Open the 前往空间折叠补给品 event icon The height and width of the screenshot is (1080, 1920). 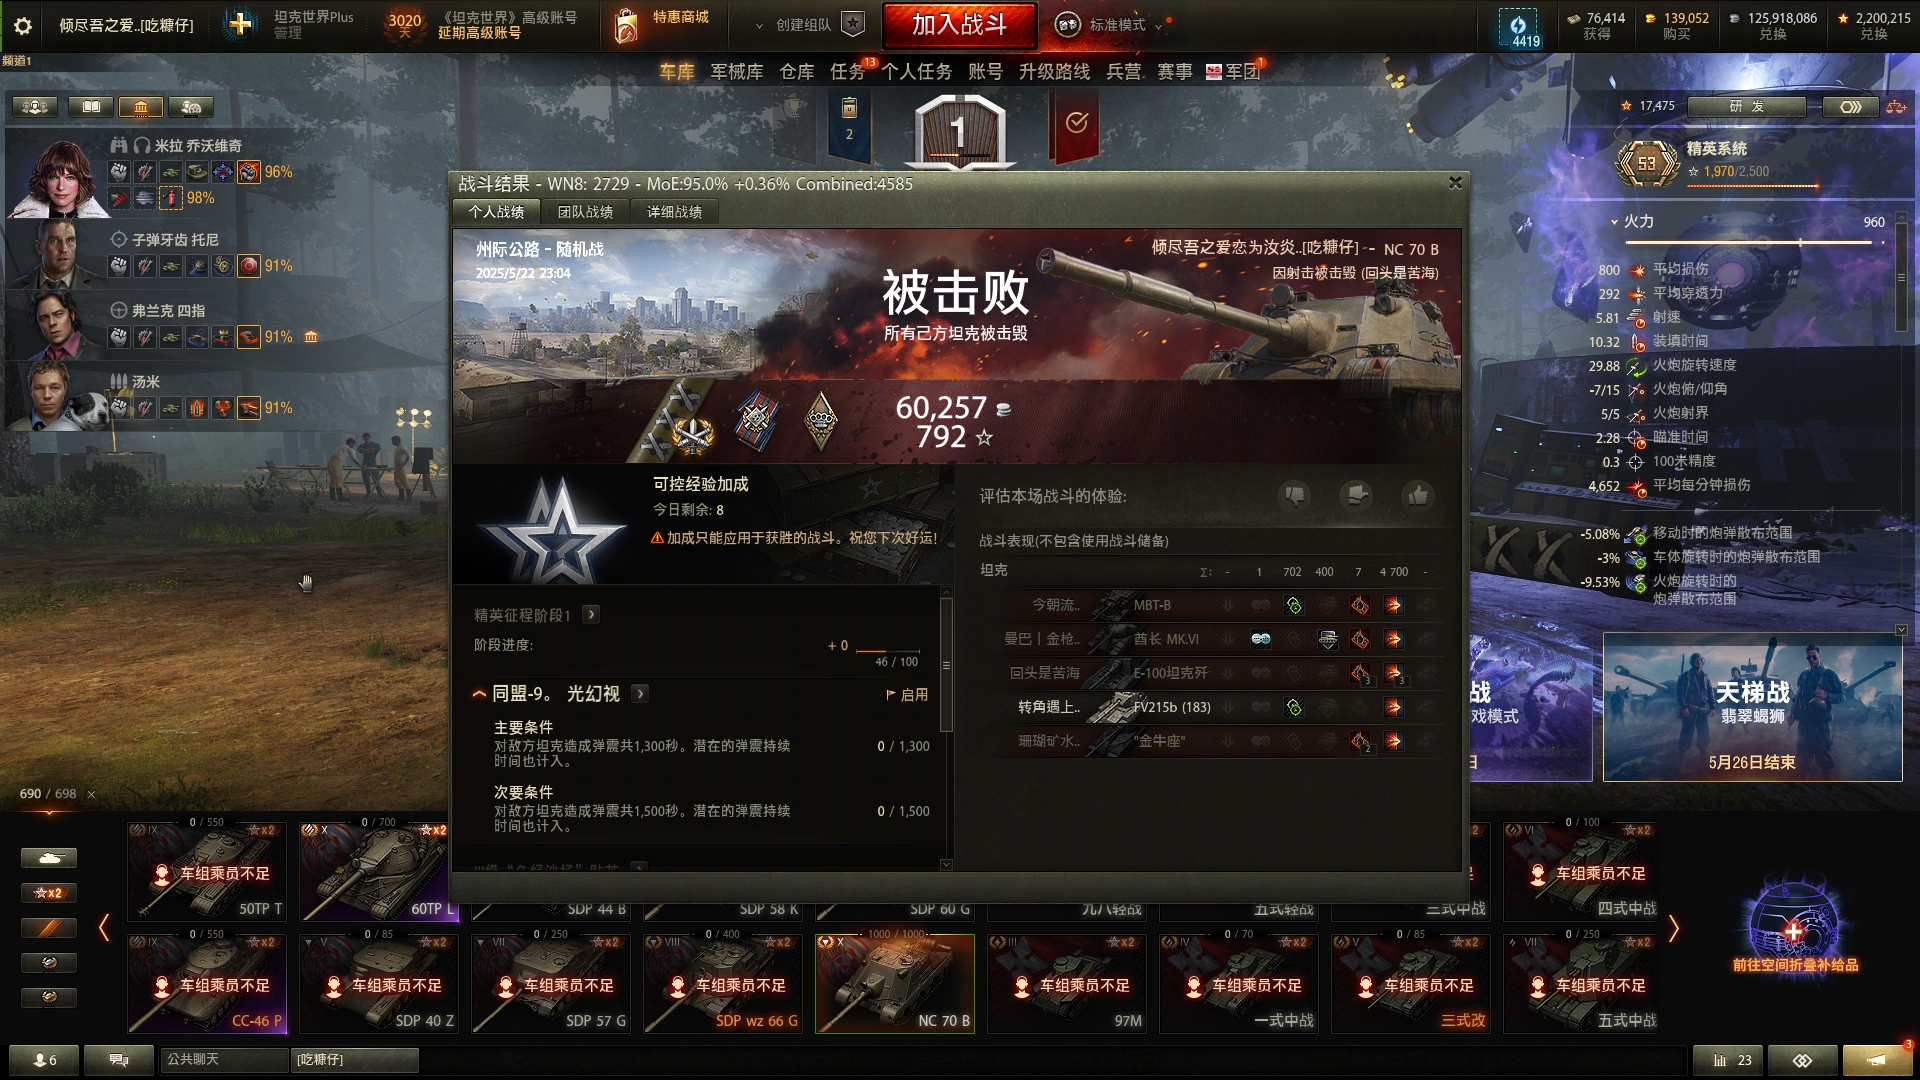[x=1794, y=925]
